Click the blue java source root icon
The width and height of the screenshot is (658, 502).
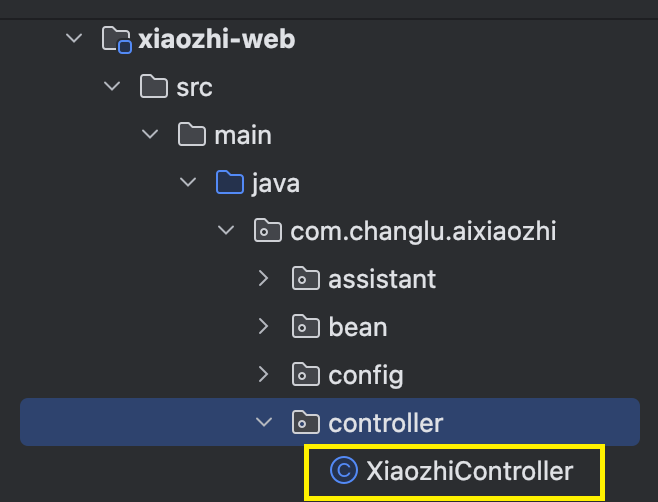click(x=230, y=182)
